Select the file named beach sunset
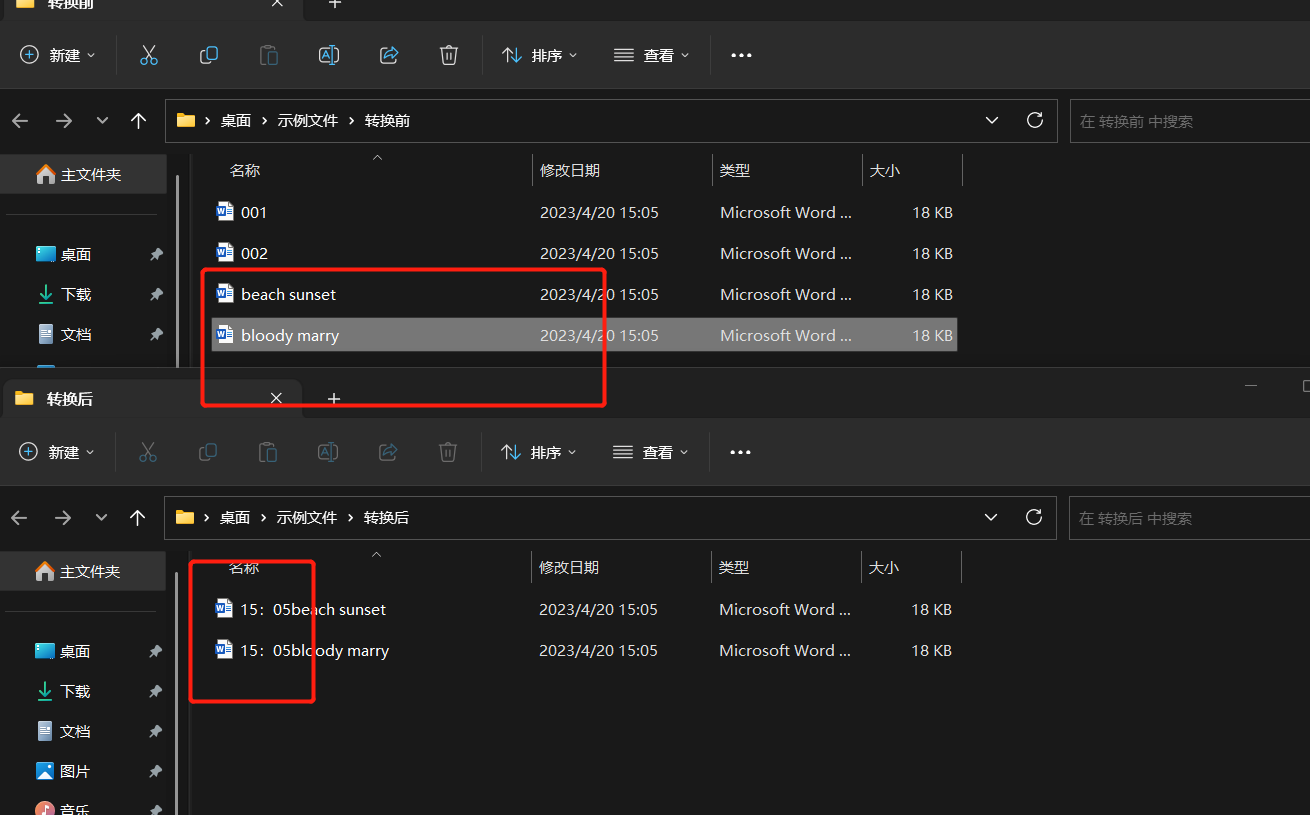The height and width of the screenshot is (815, 1310). (288, 293)
